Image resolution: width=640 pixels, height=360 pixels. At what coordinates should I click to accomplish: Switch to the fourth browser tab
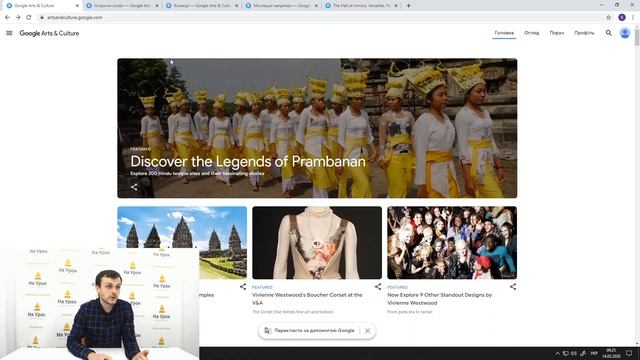(282, 6)
